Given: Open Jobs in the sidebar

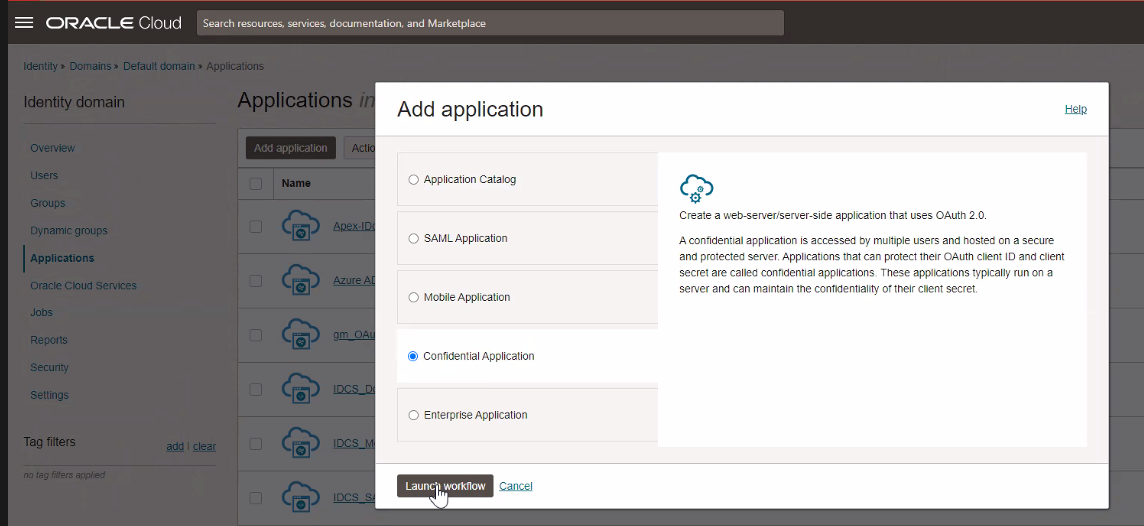Looking at the screenshot, I should tap(42, 312).
